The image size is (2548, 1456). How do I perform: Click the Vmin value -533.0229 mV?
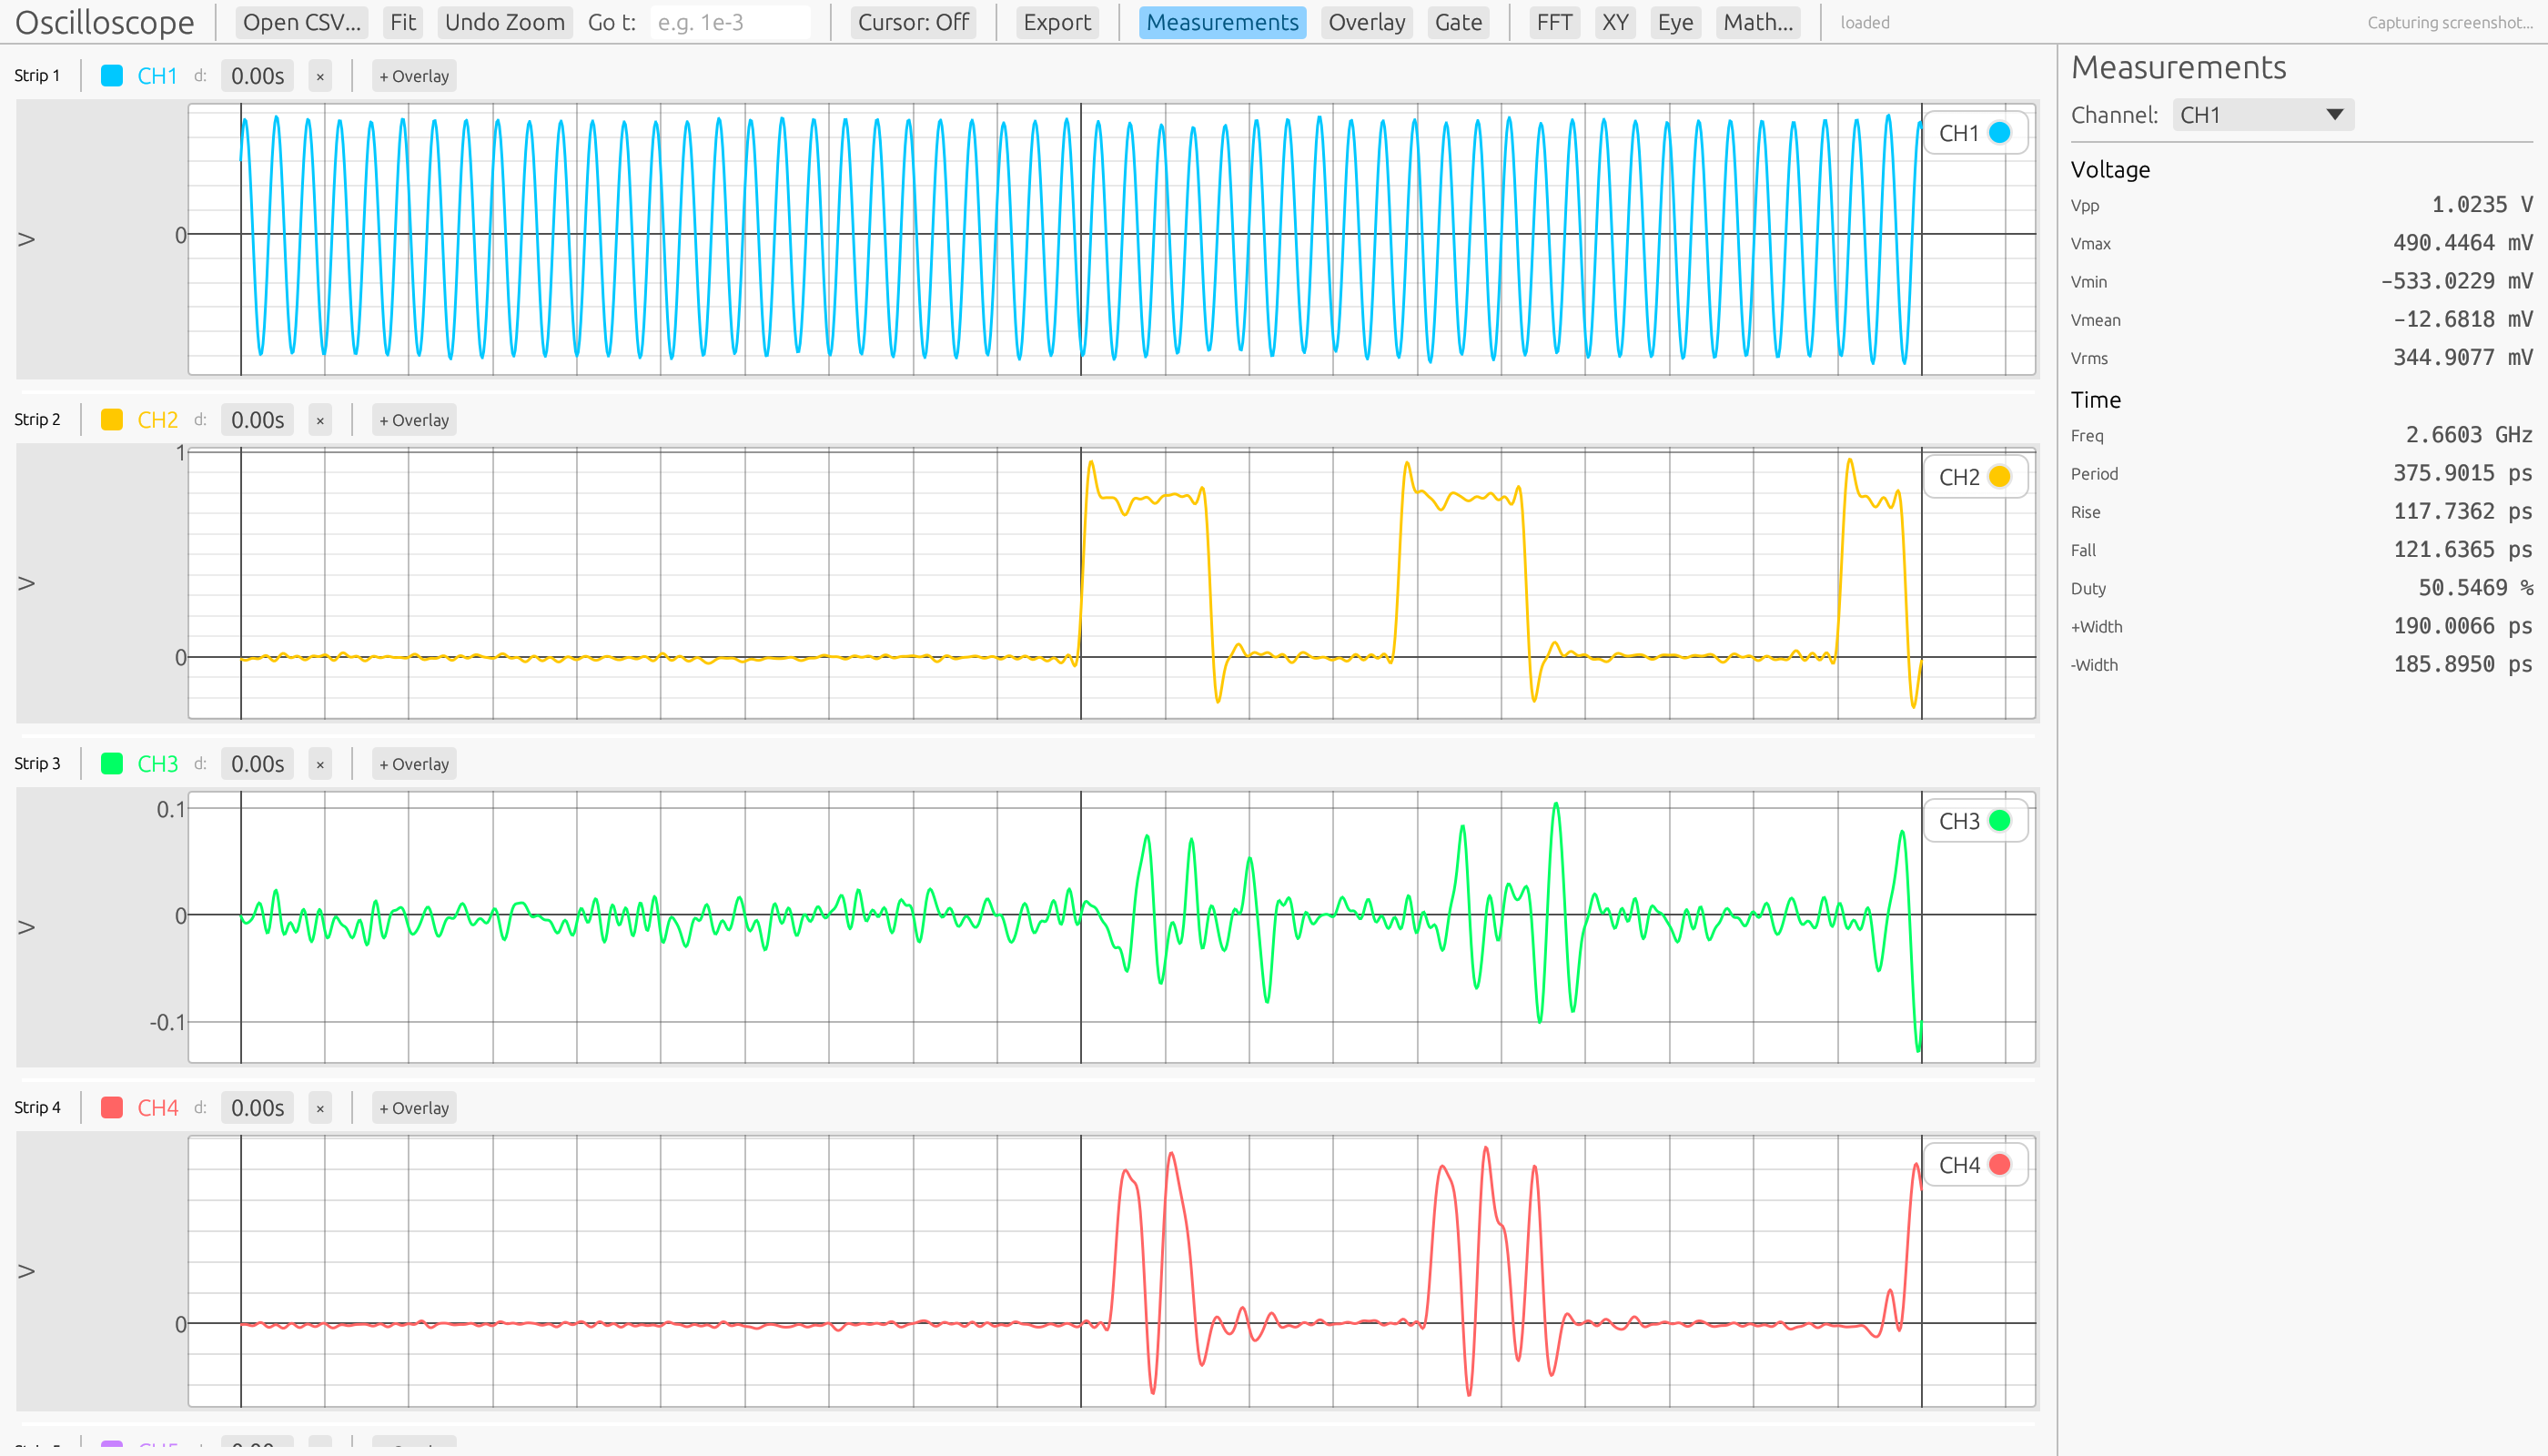(x=2456, y=281)
